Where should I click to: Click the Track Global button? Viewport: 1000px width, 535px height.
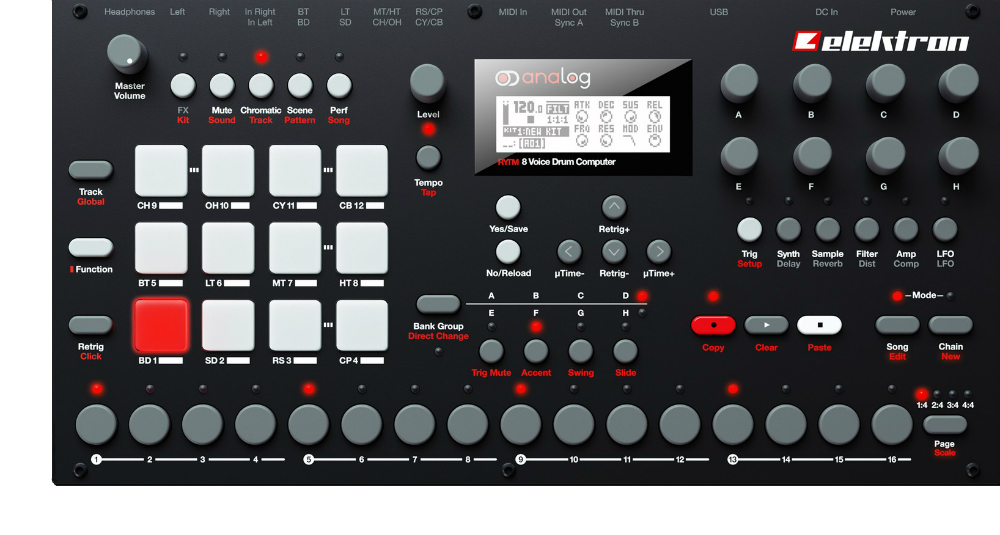coord(91,170)
